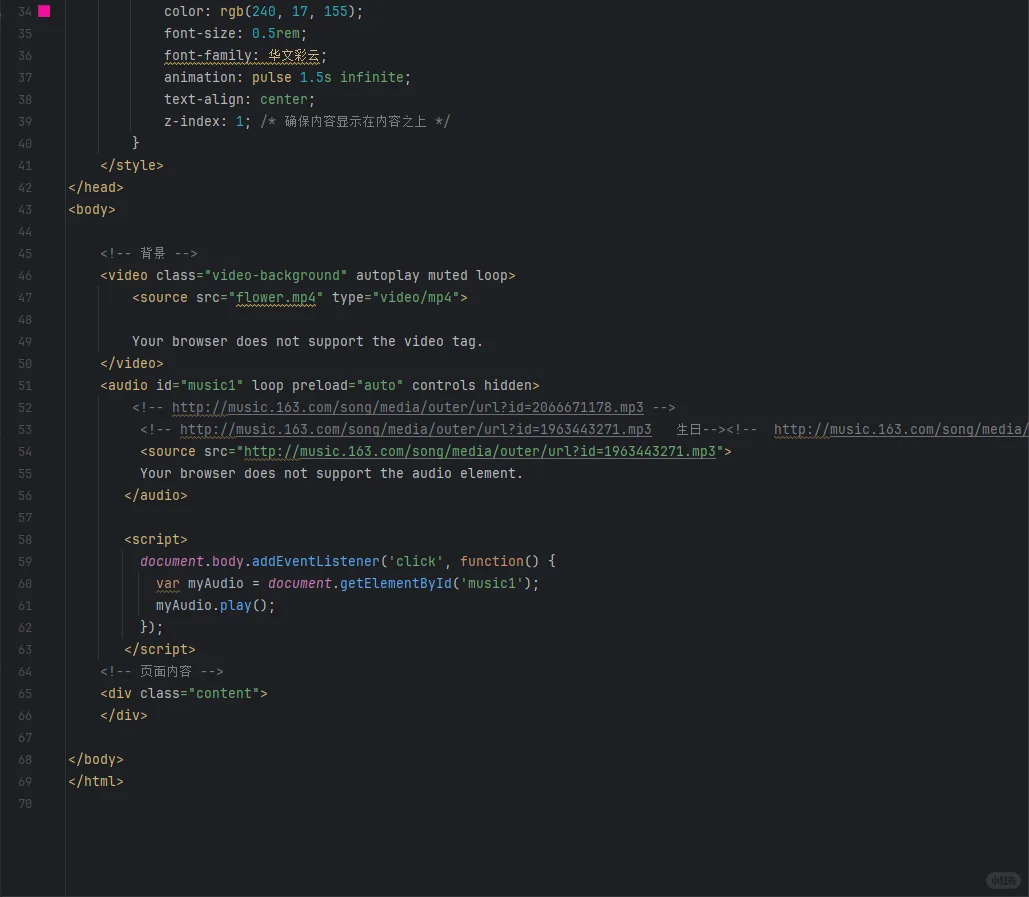Click the 背景 HTML comment
The image size is (1029, 897).
[149, 253]
